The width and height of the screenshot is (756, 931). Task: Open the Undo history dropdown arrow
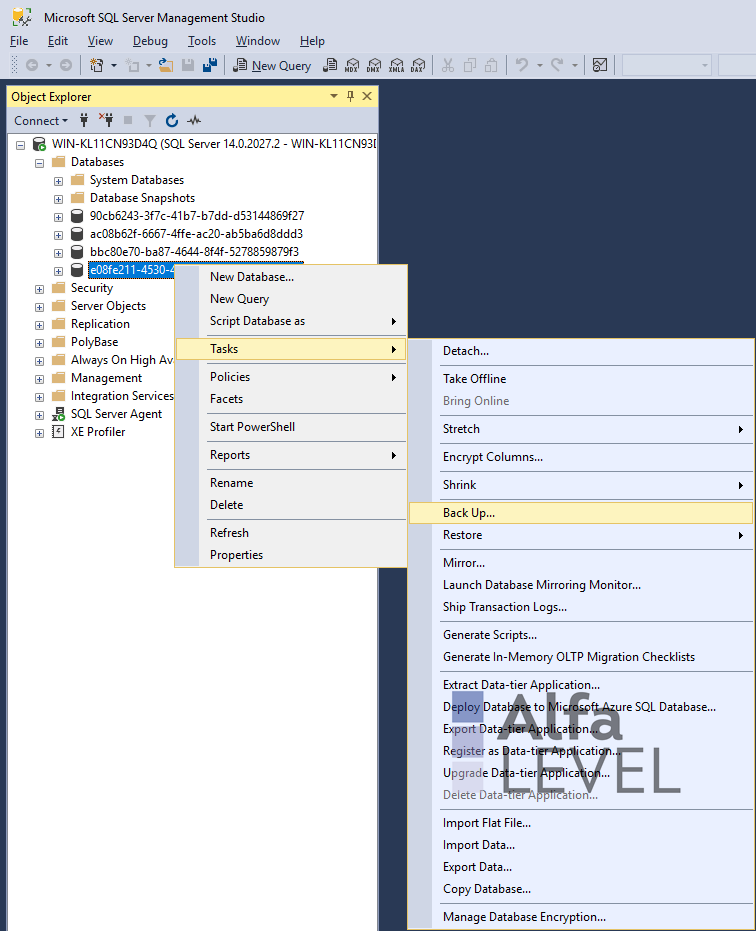540,65
